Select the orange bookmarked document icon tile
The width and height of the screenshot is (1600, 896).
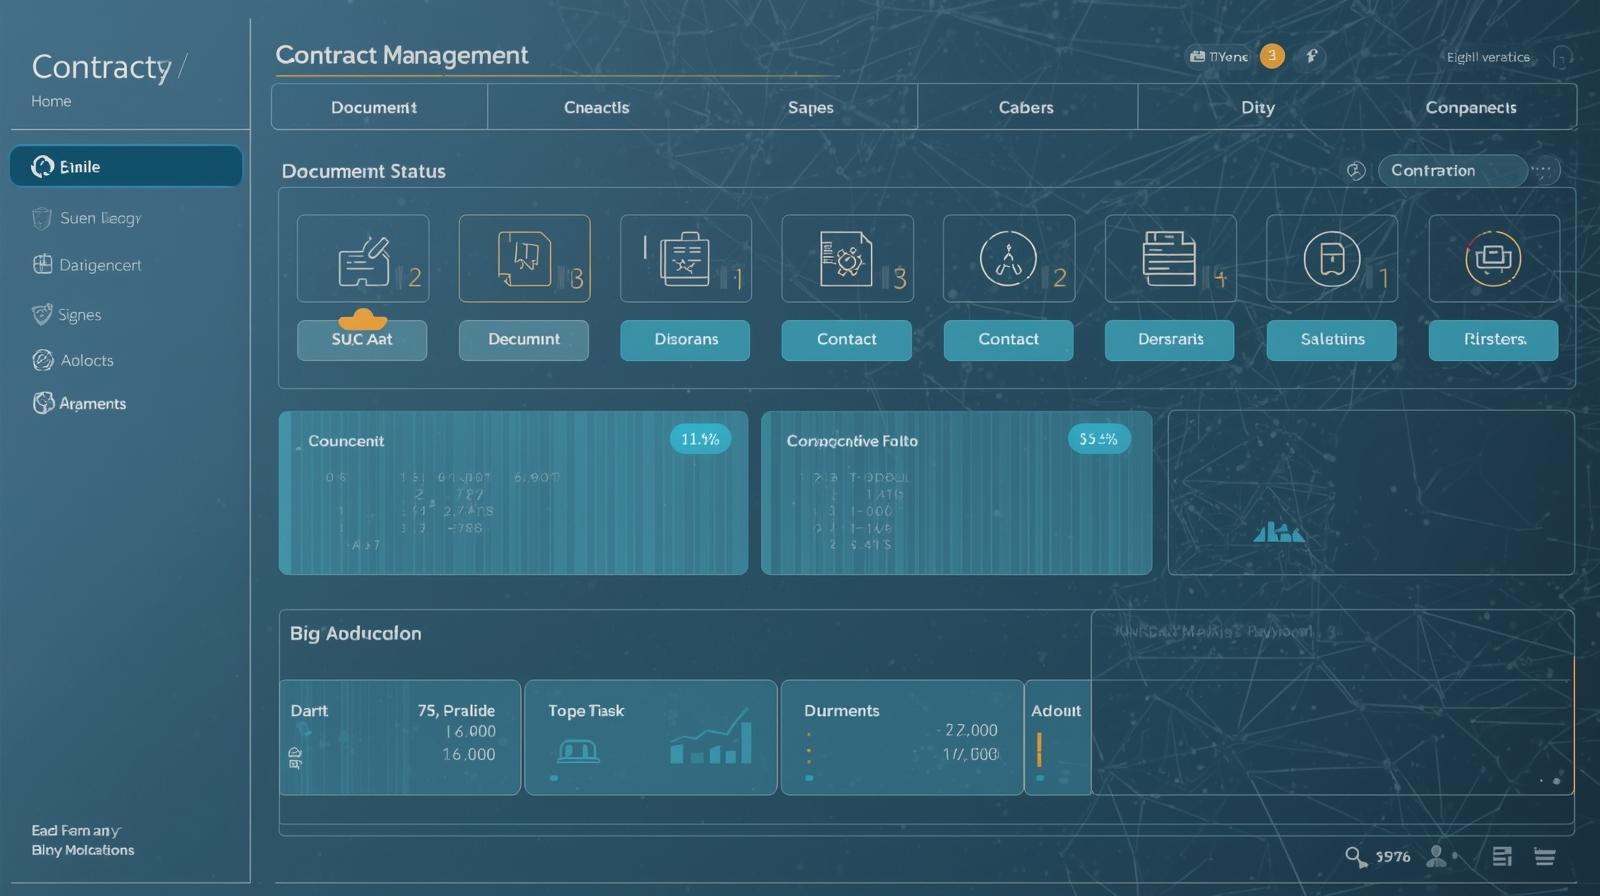[x=524, y=259]
